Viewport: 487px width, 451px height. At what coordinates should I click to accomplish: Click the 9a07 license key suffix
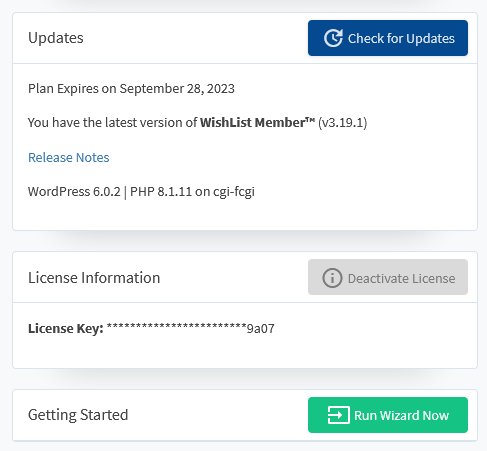tap(260, 329)
